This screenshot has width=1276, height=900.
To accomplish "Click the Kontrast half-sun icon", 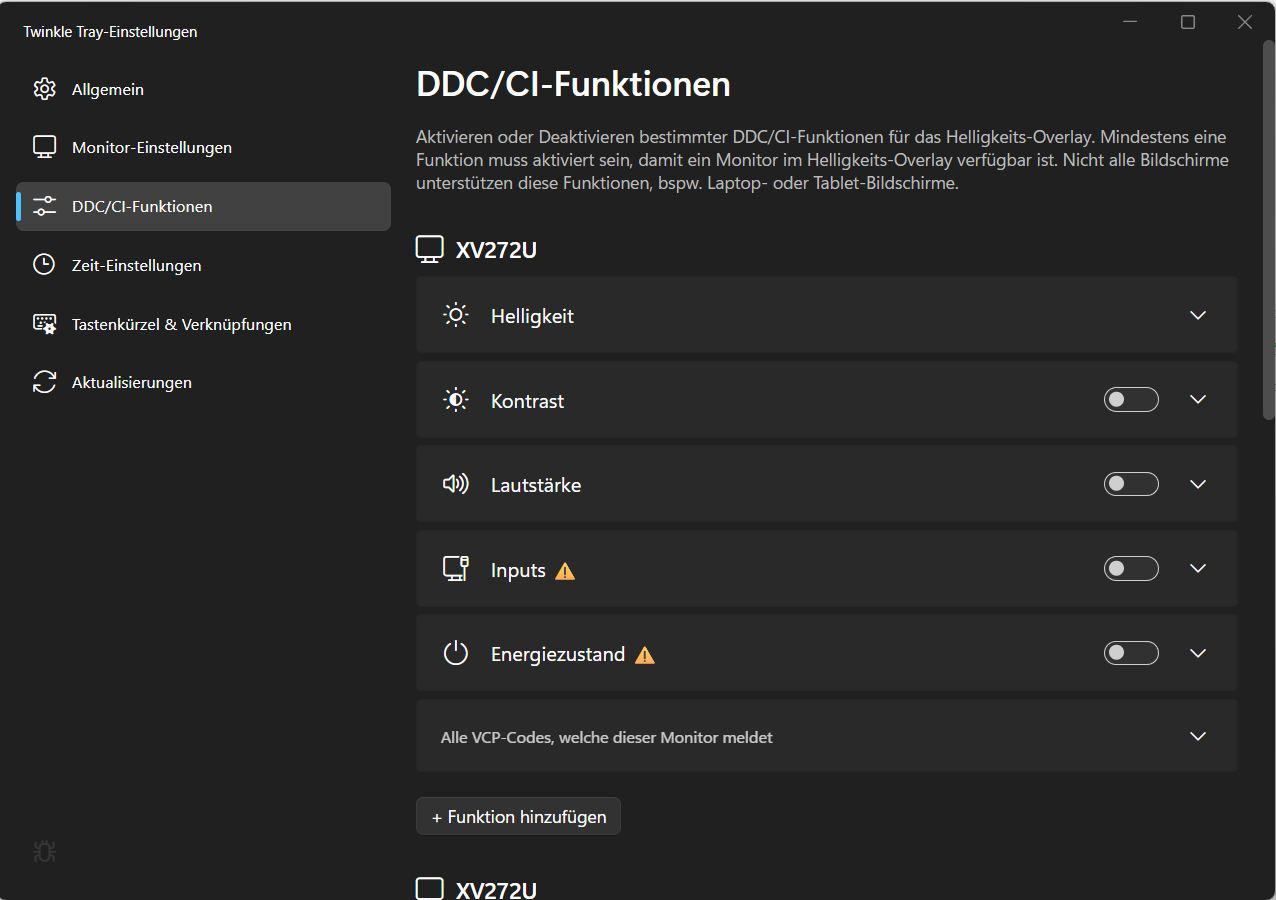I will pyautogui.click(x=456, y=401).
